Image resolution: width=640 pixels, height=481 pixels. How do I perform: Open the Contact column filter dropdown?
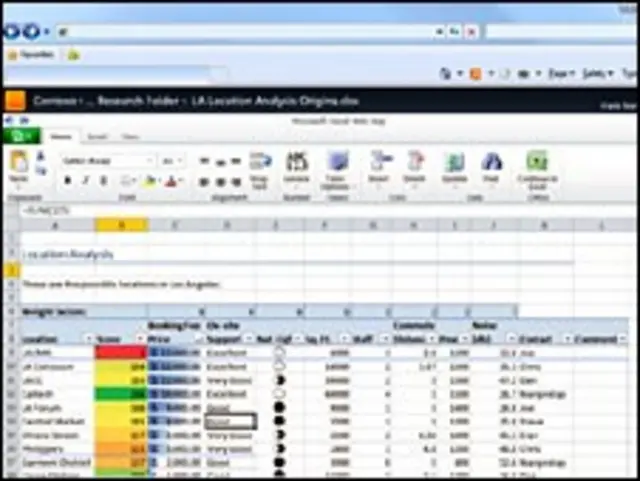coord(567,339)
